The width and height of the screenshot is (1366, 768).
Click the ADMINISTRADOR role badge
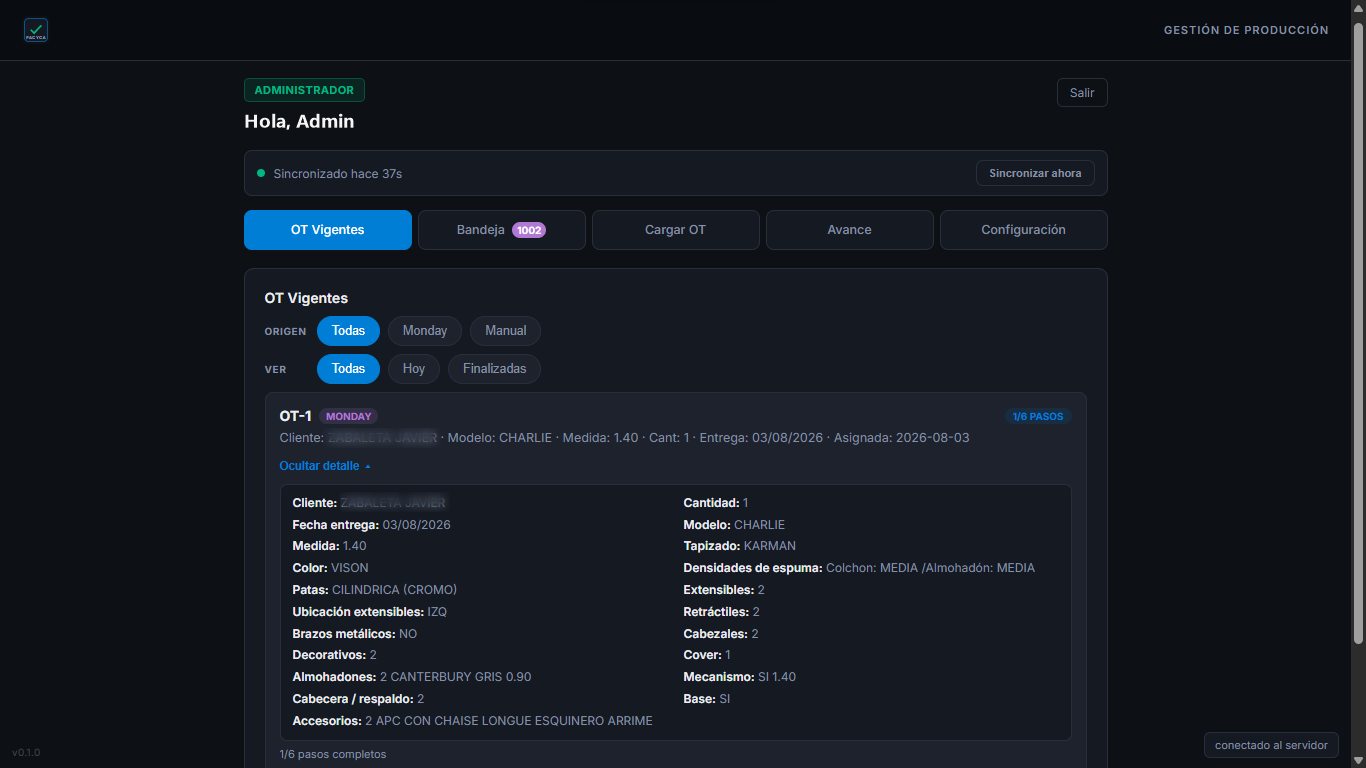click(304, 90)
